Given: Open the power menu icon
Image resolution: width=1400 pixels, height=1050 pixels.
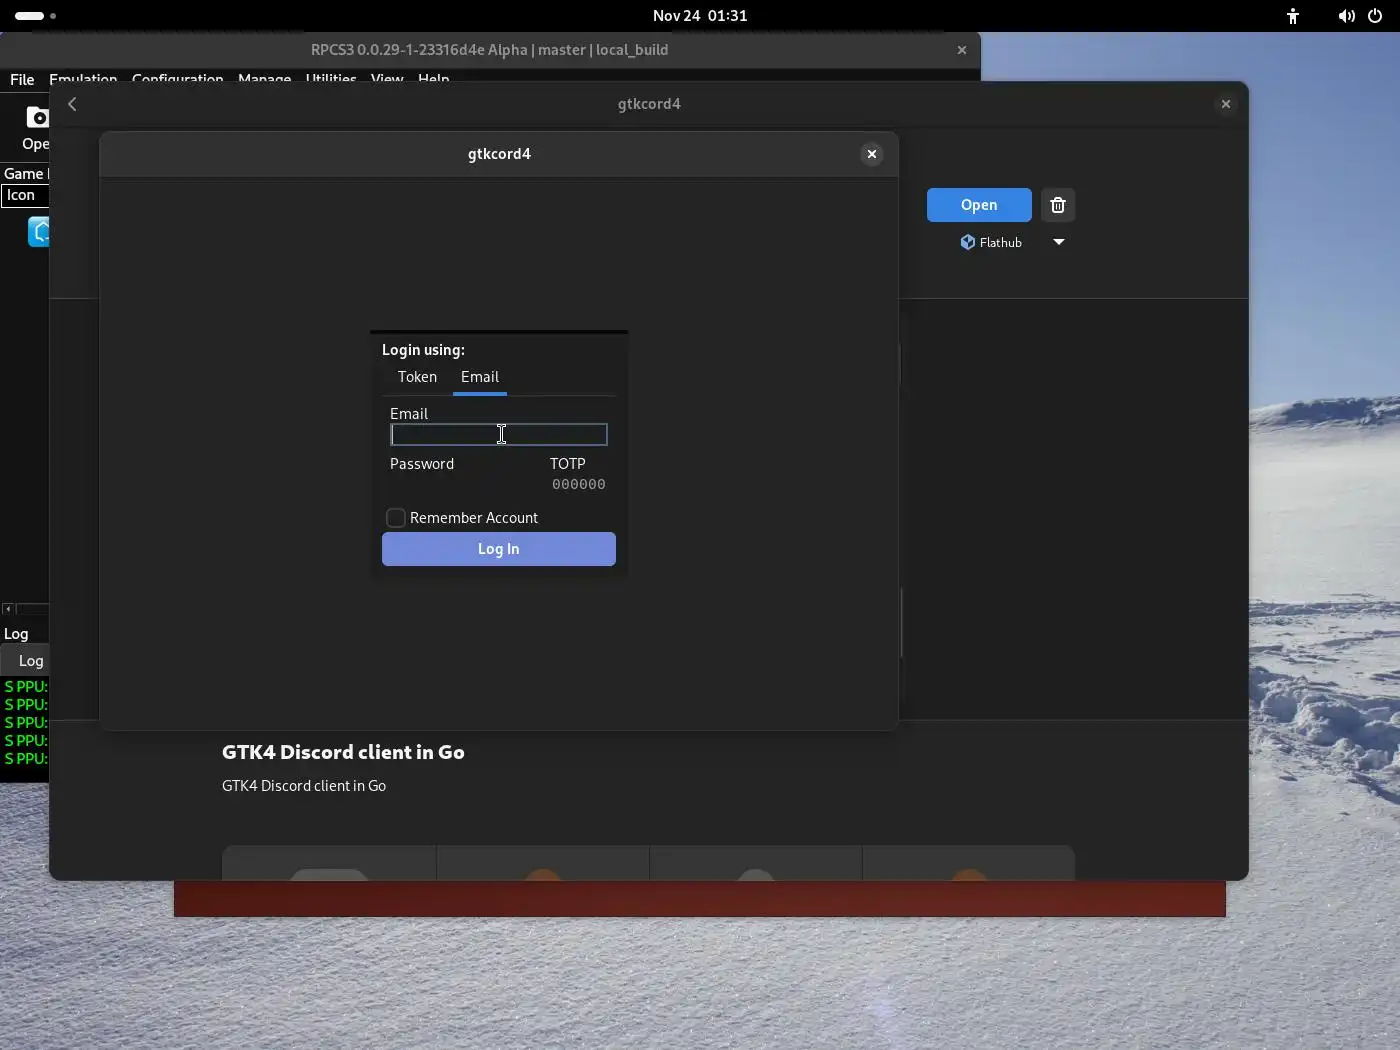Looking at the screenshot, I should click(1375, 16).
